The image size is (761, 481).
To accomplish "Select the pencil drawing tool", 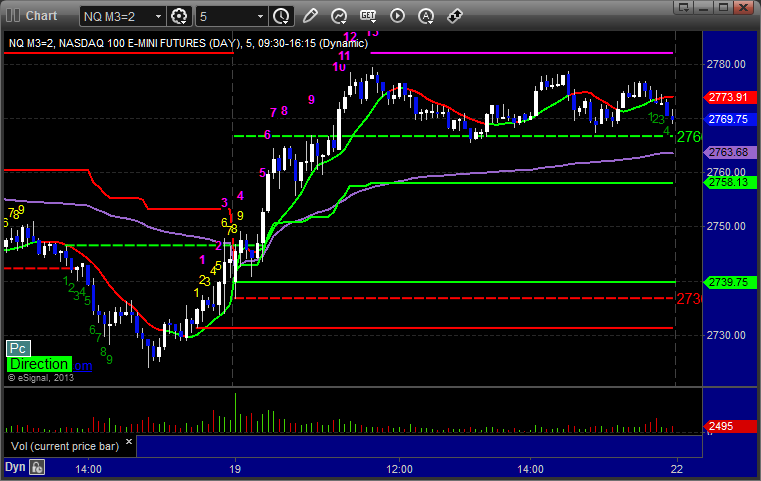I will (310, 16).
